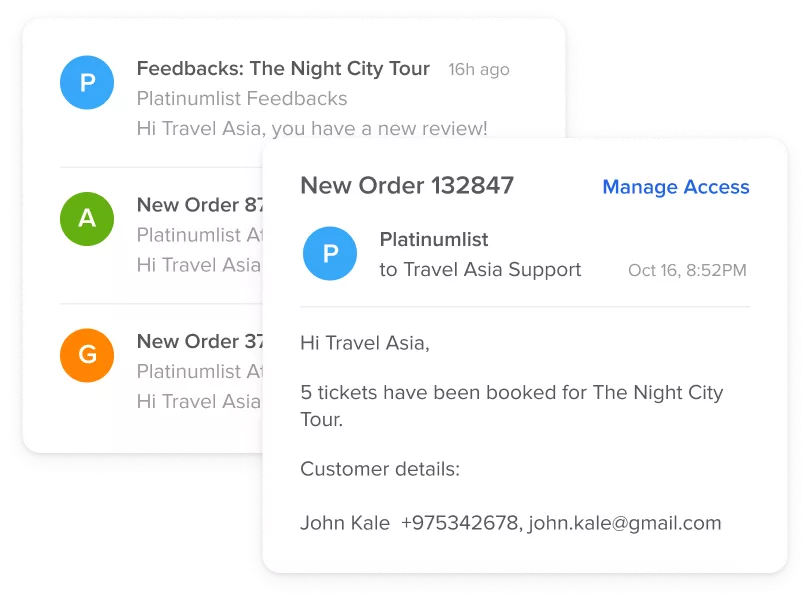Click customer name 'John Kale'
The image size is (810, 596).
345,523
